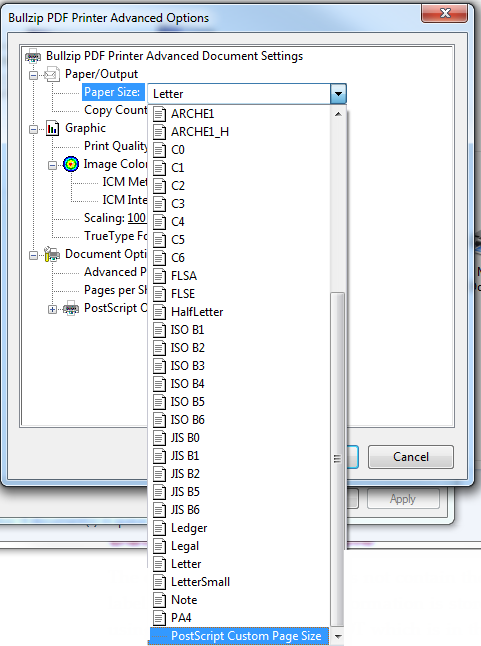Click the page icon next to HalfLetter
This screenshot has height=646, width=481.
pyautogui.click(x=159, y=312)
